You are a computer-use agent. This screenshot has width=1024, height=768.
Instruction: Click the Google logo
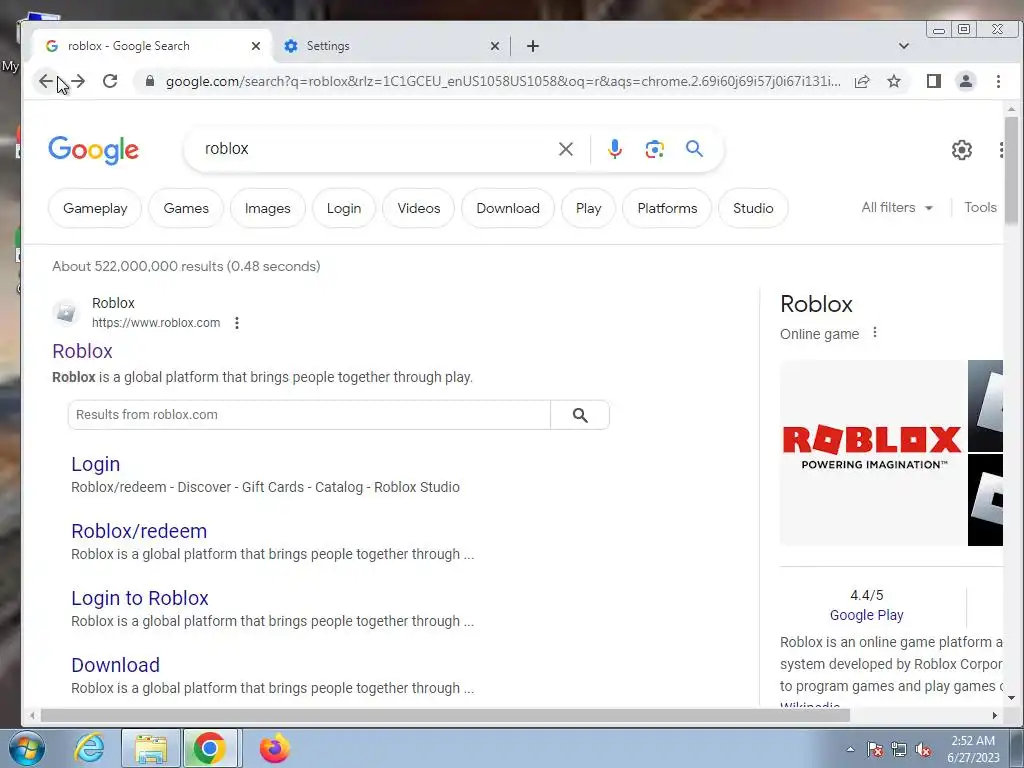pos(93,150)
